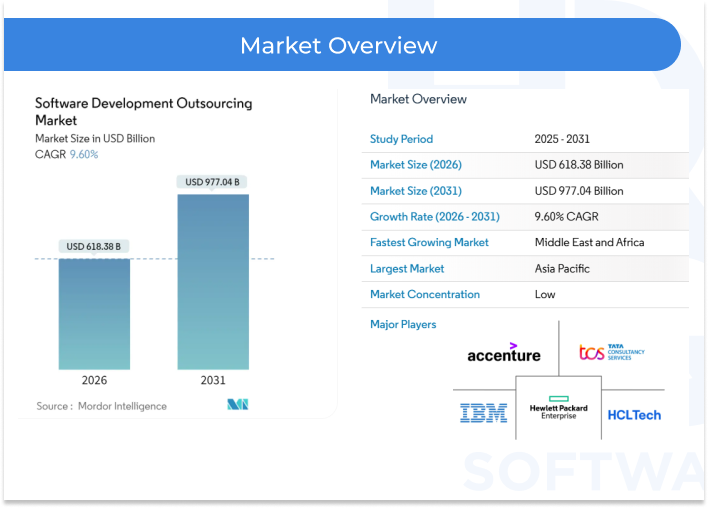Click the Mordor Intelligence logo beside source

(238, 404)
